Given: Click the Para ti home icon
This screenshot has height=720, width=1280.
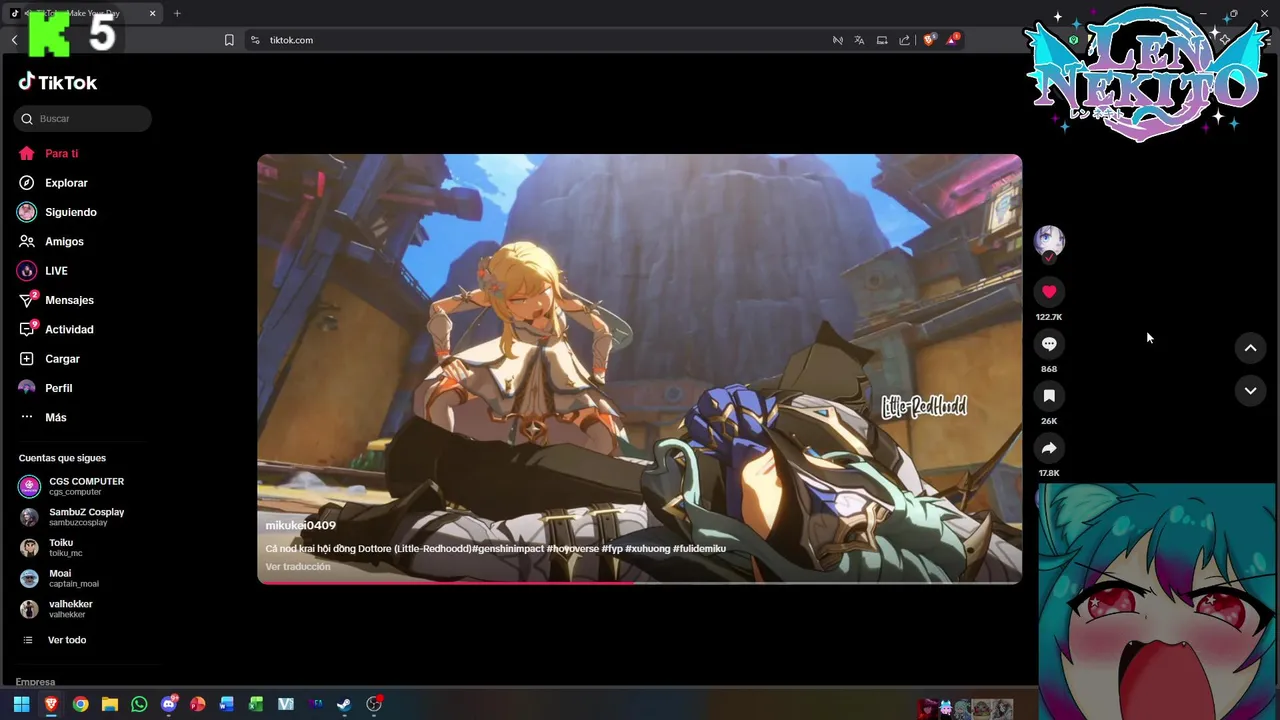Looking at the screenshot, I should 27,154.
